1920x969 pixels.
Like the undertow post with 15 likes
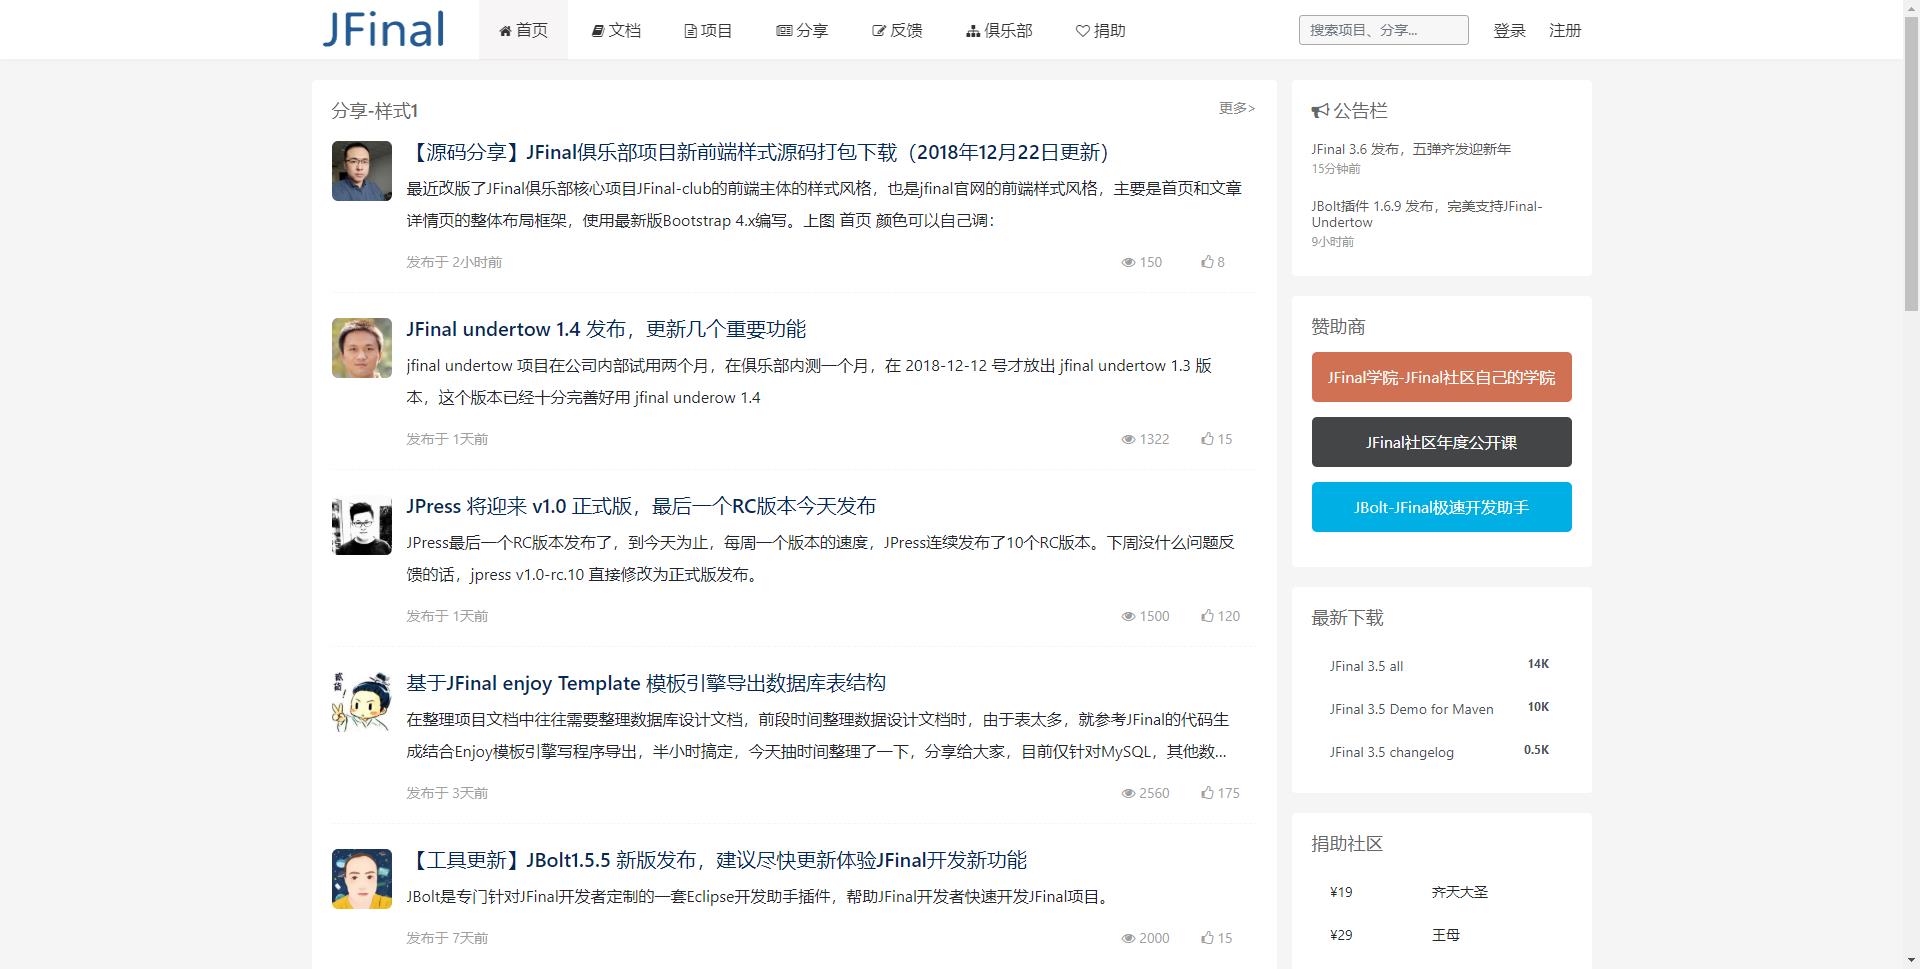1207,439
